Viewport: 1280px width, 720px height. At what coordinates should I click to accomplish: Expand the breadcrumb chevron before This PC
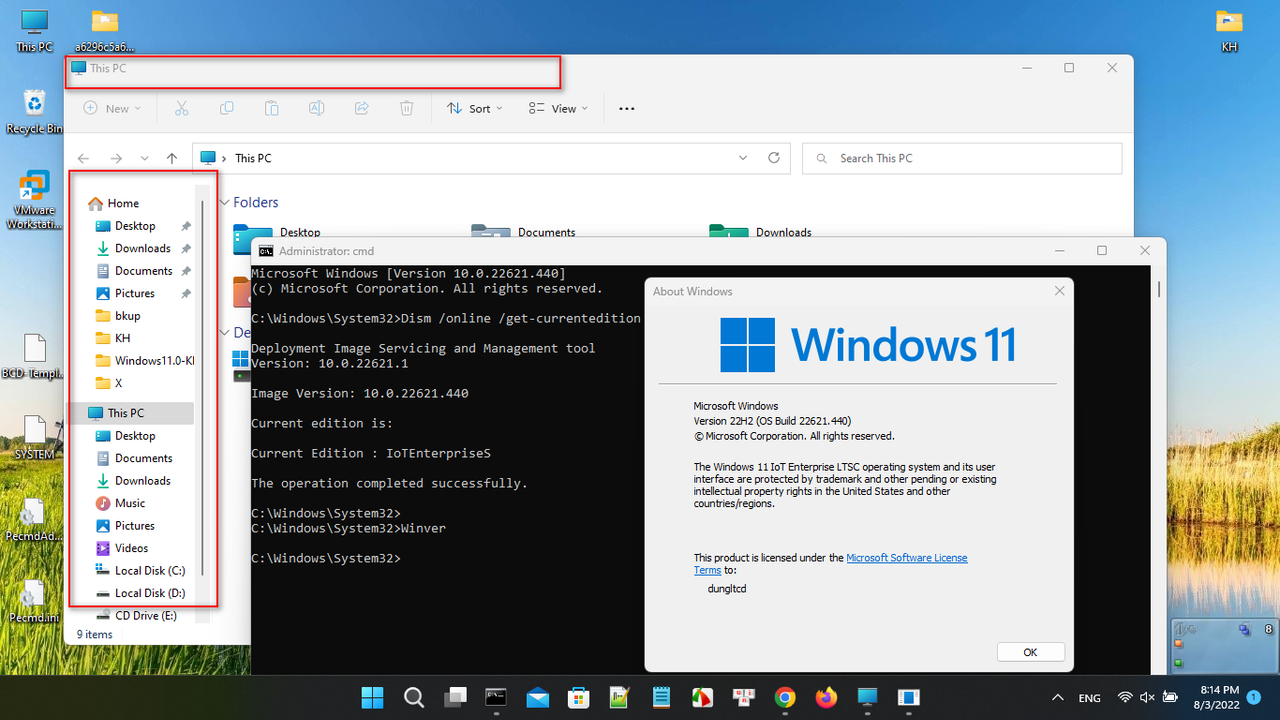pos(225,158)
